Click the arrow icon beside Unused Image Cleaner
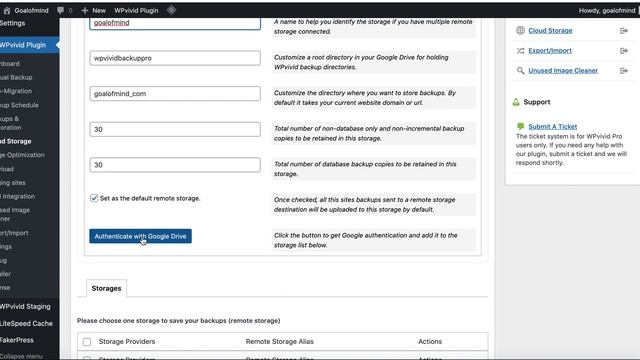Viewport: 640px width, 360px height. 624,71
